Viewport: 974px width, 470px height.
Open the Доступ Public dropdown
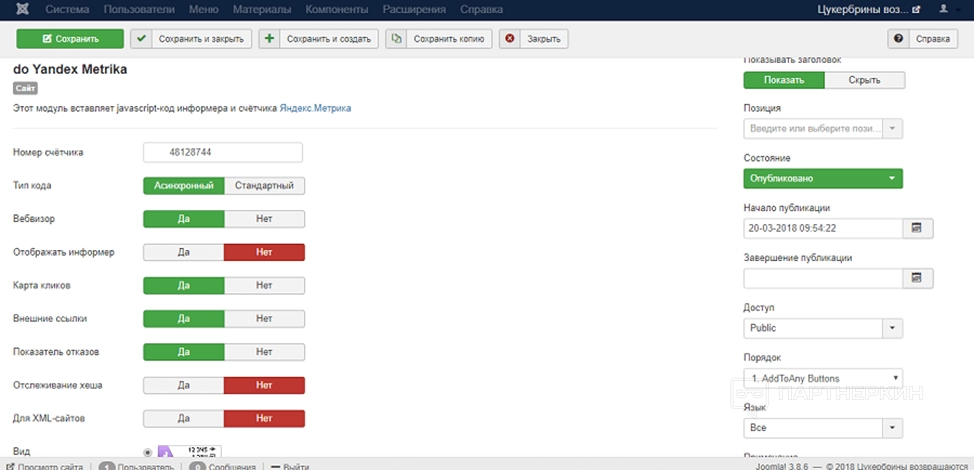click(x=823, y=328)
